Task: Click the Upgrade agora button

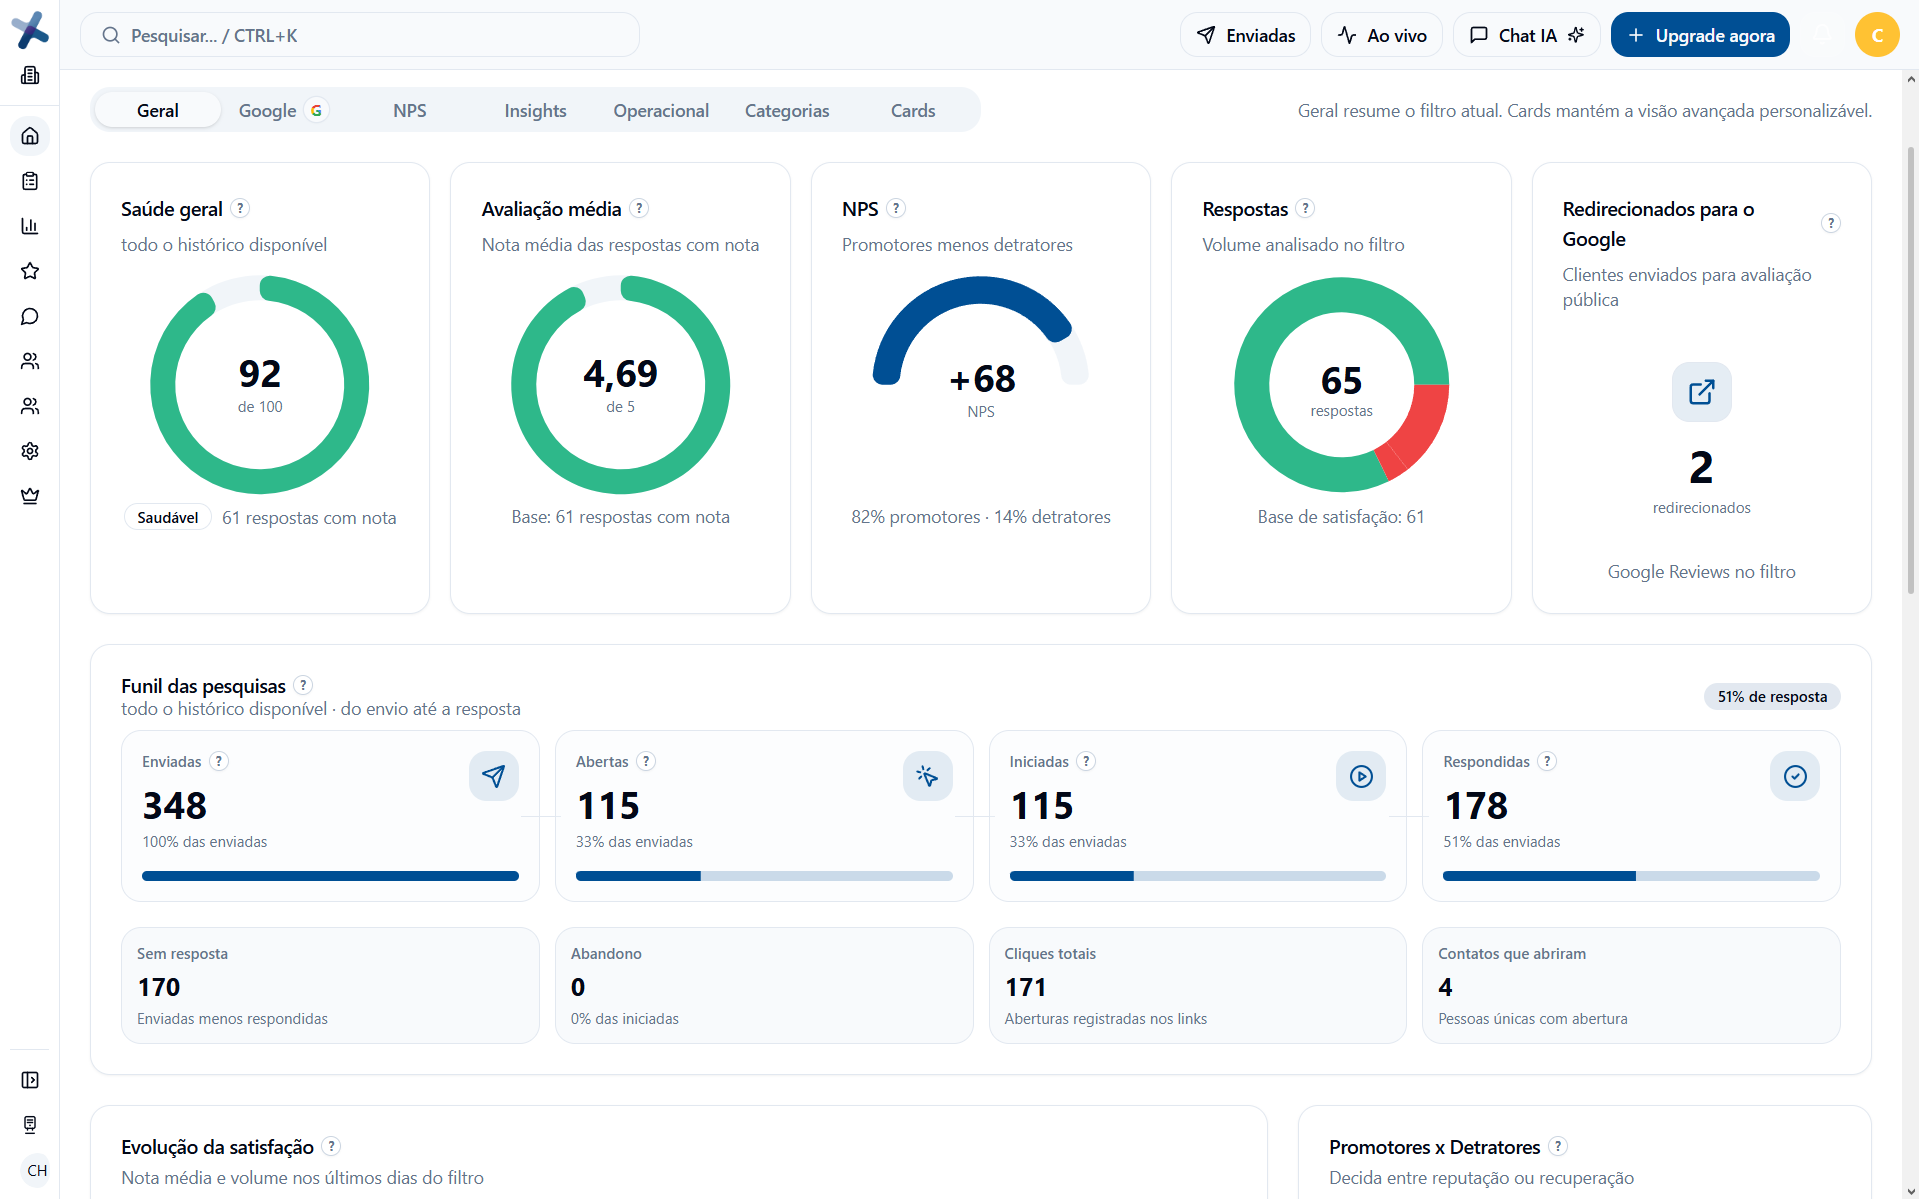Action: 1700,35
